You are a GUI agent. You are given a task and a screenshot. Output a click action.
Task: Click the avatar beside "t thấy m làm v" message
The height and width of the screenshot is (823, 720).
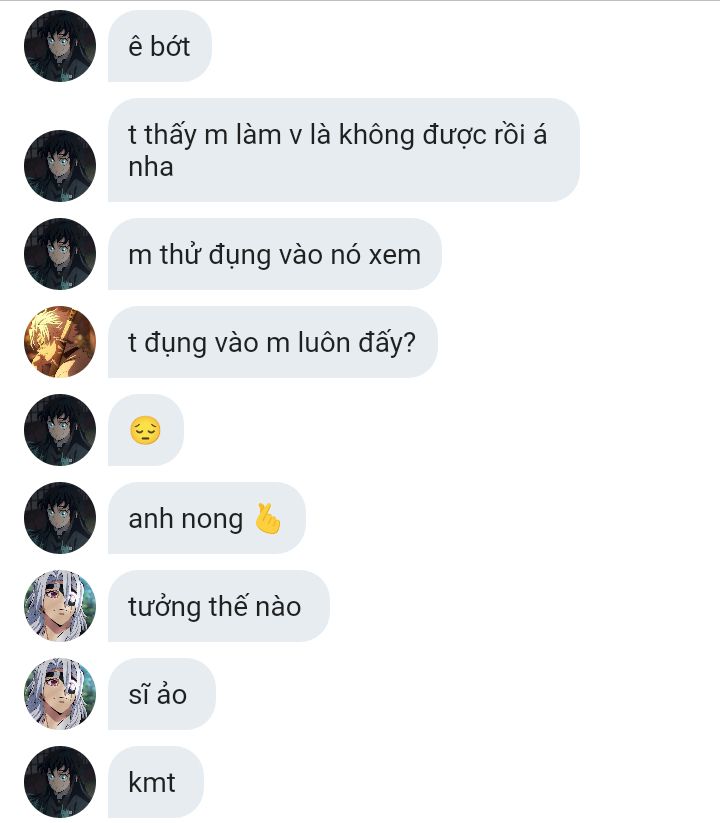60,166
